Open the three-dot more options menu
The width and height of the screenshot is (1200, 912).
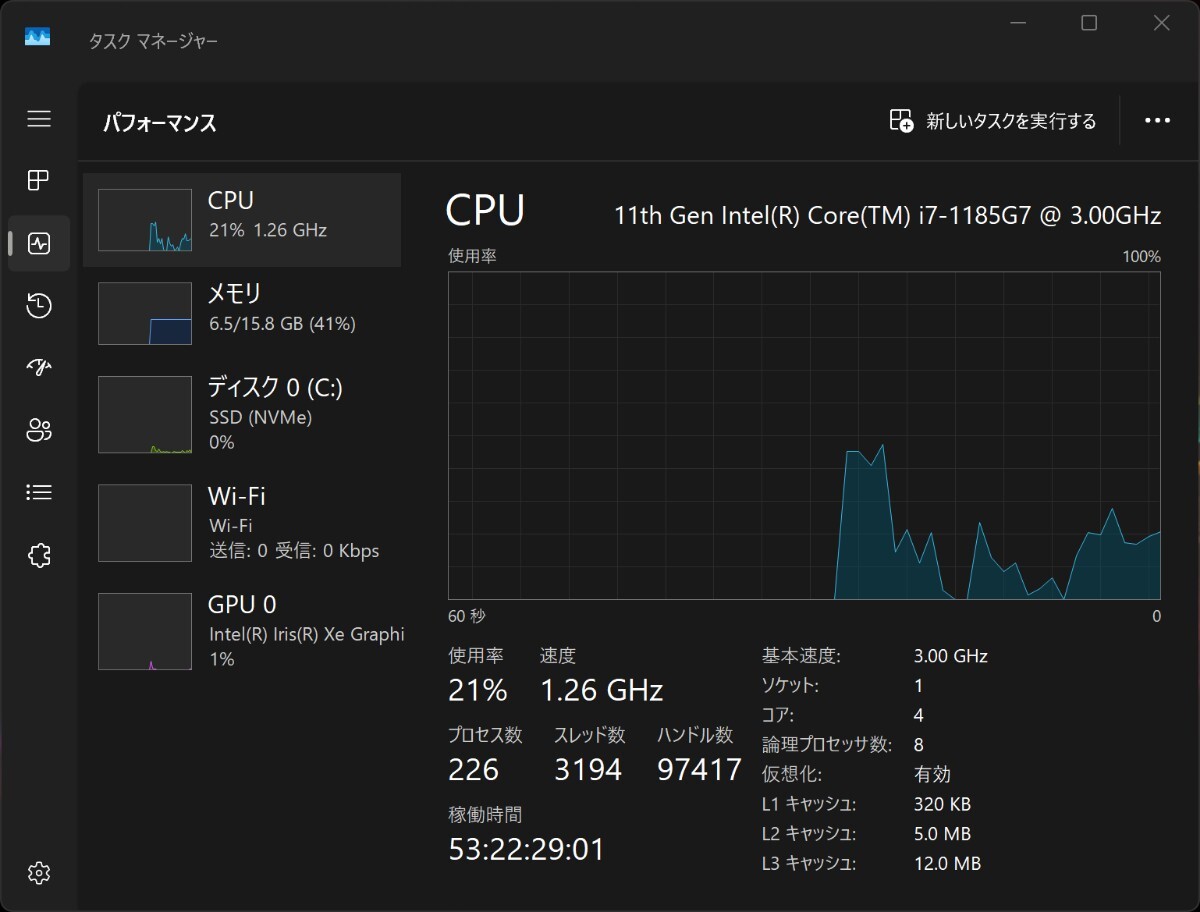pyautogui.click(x=1157, y=121)
